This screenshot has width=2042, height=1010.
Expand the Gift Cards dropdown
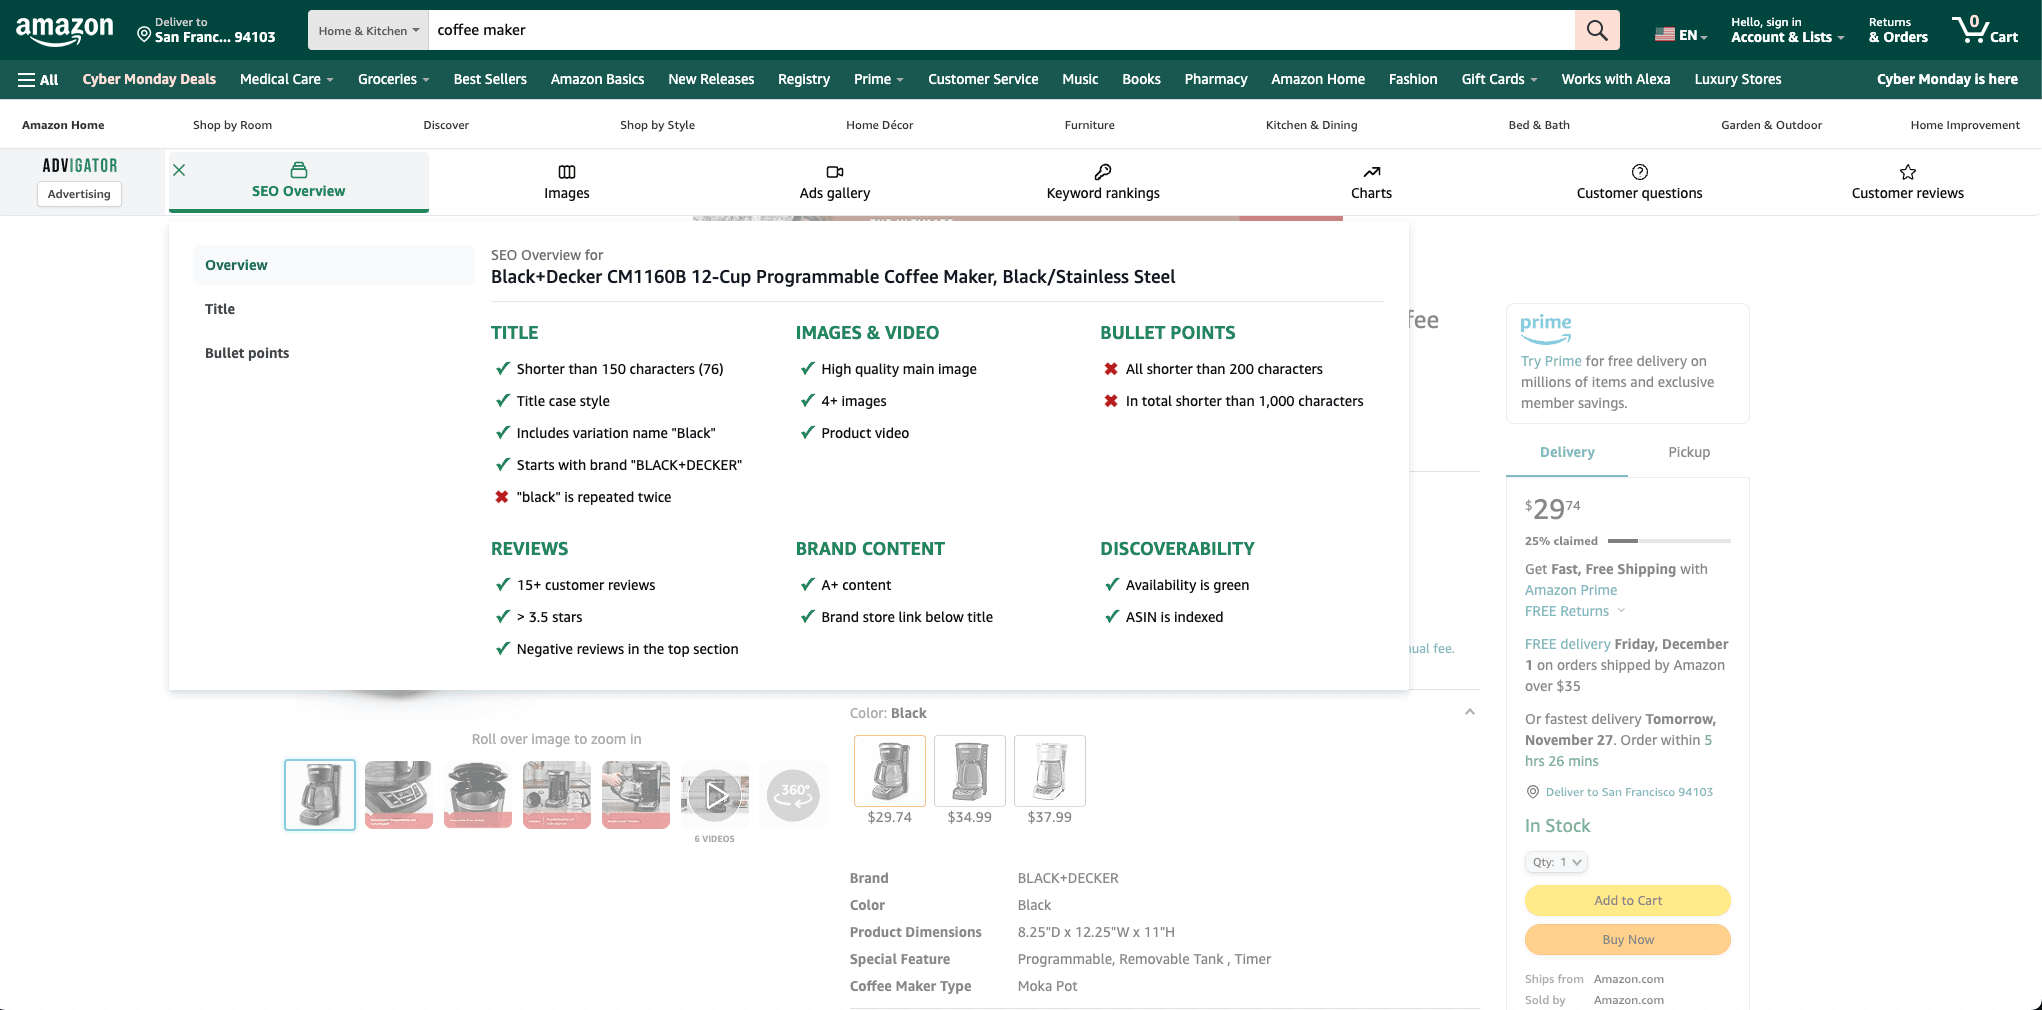click(1499, 79)
